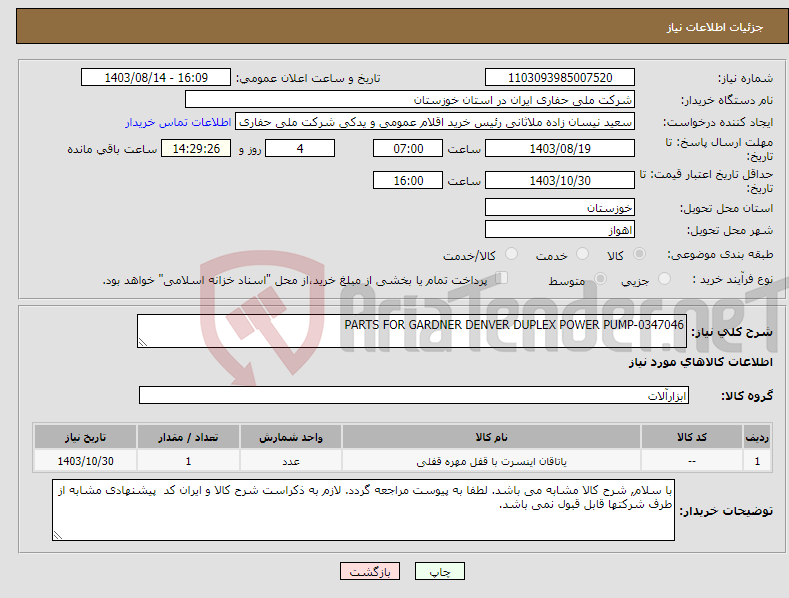Click the شماره نیاز number field

click(x=560, y=78)
